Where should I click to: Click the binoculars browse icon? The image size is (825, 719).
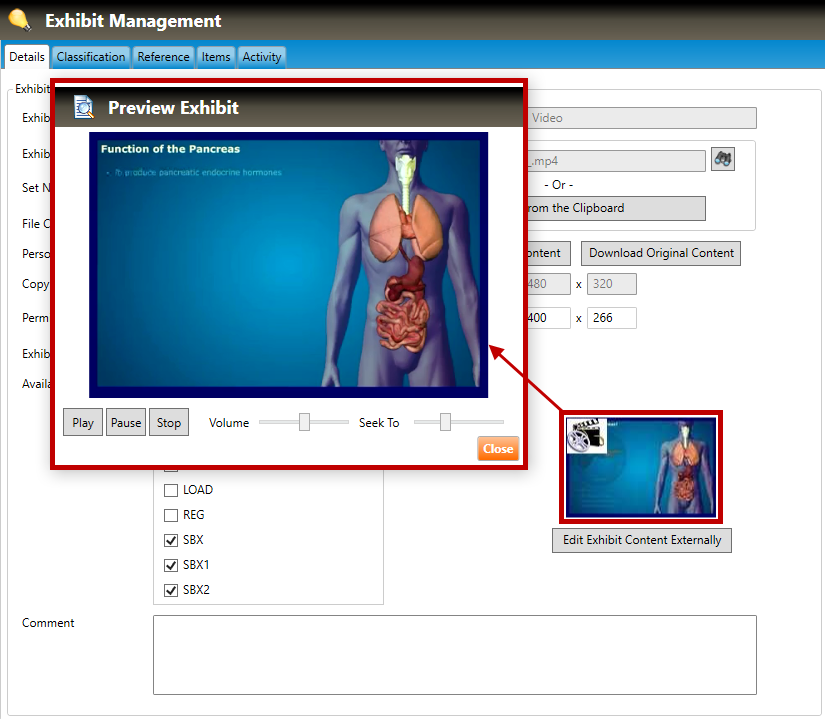[722, 159]
